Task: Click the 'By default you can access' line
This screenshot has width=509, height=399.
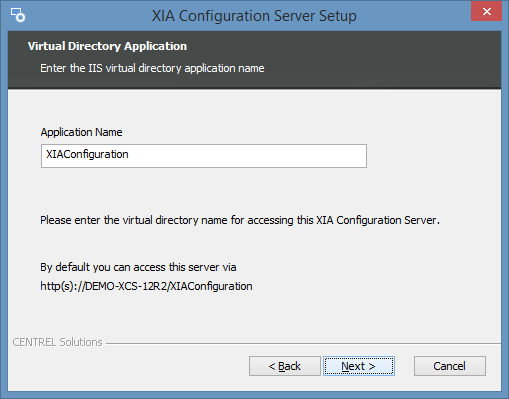Action: (x=138, y=267)
